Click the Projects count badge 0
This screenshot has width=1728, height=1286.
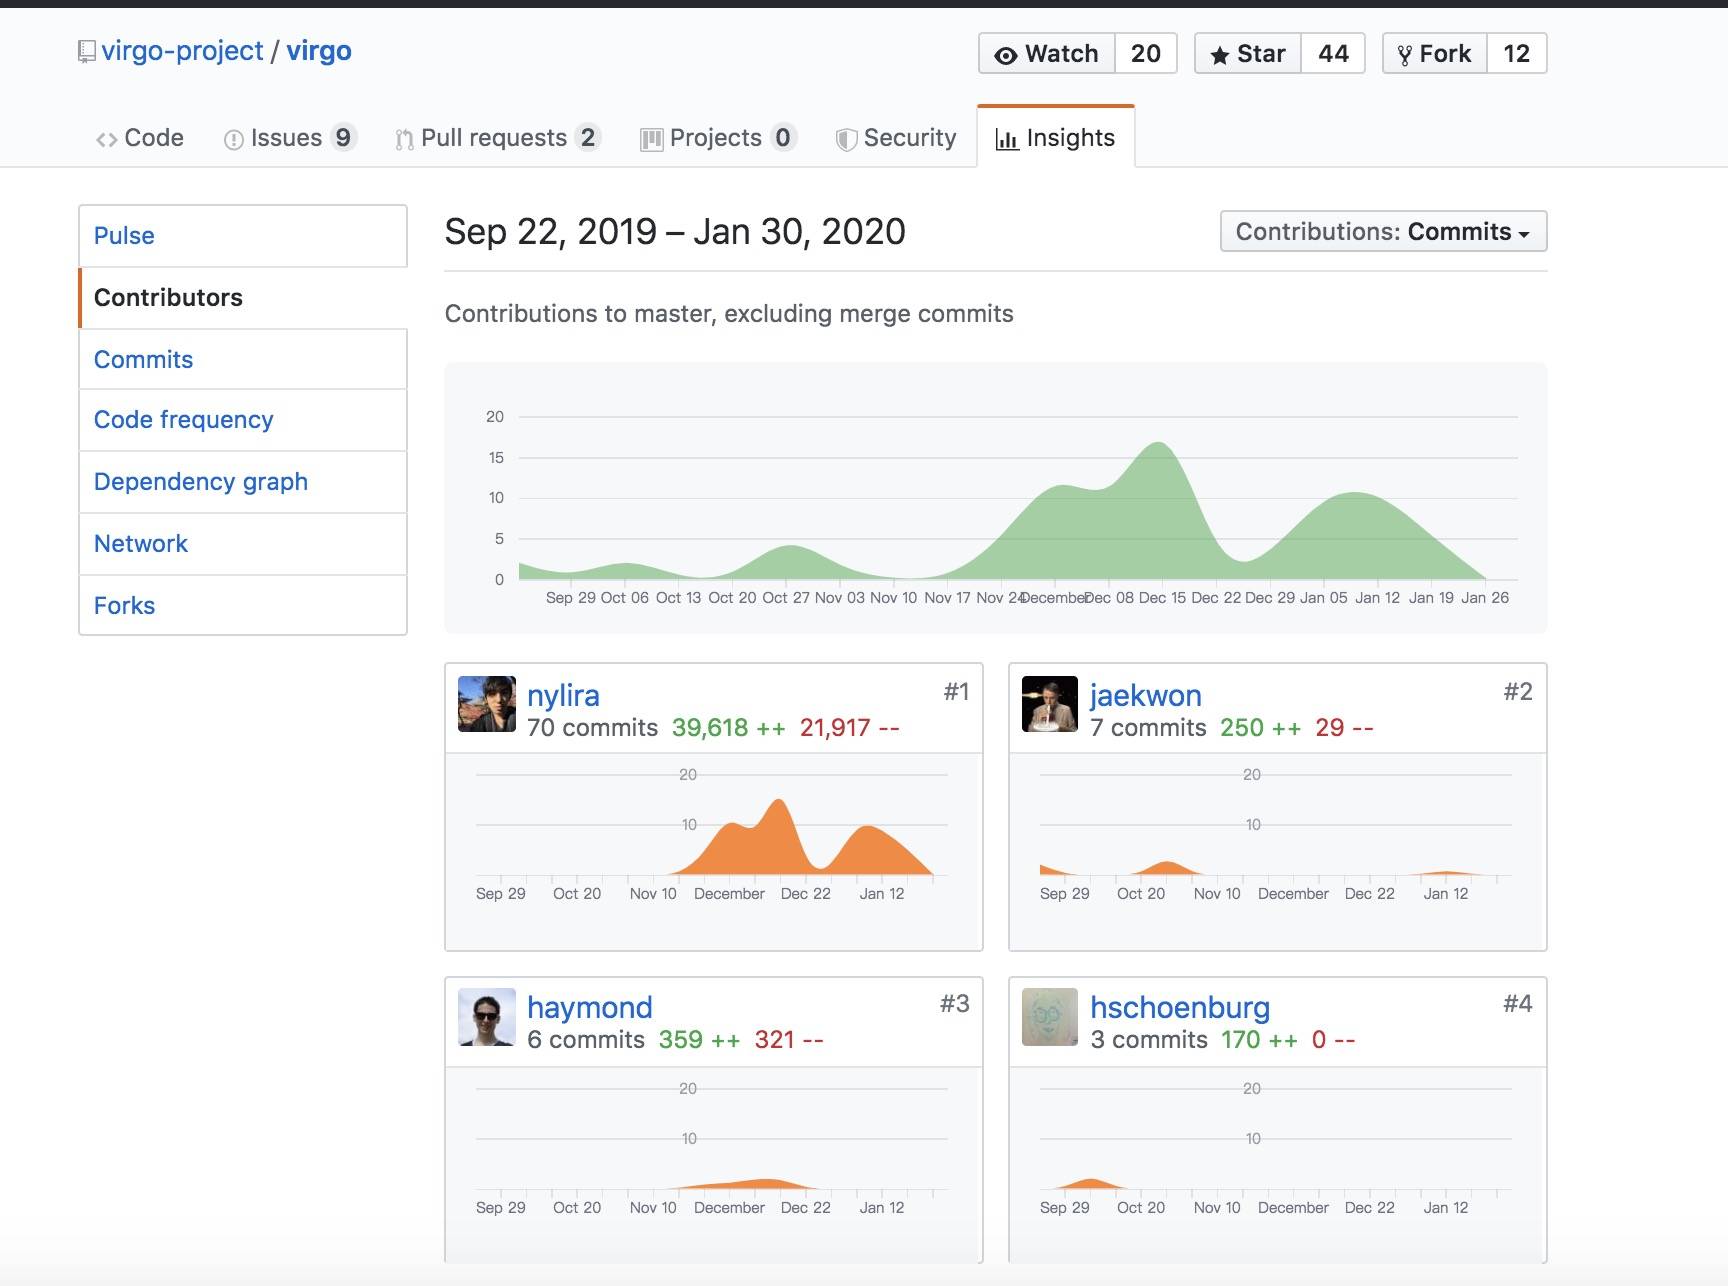pyautogui.click(x=783, y=137)
